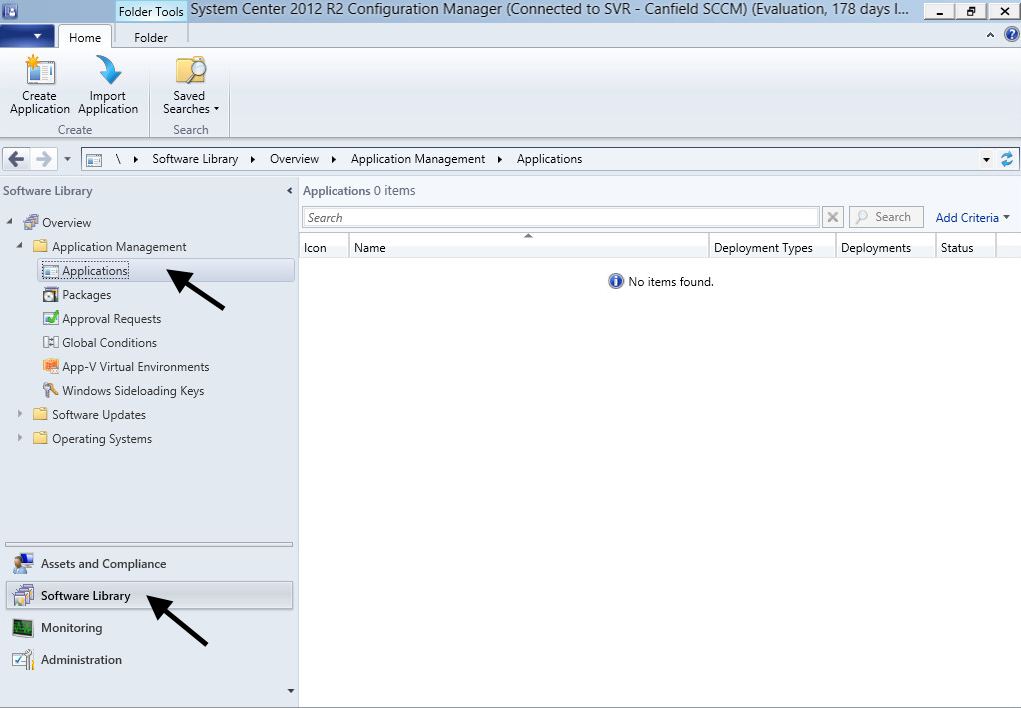Image resolution: width=1021 pixels, height=708 pixels.
Task: Click the Monitoring workspace icon
Action: pyautogui.click(x=23, y=628)
